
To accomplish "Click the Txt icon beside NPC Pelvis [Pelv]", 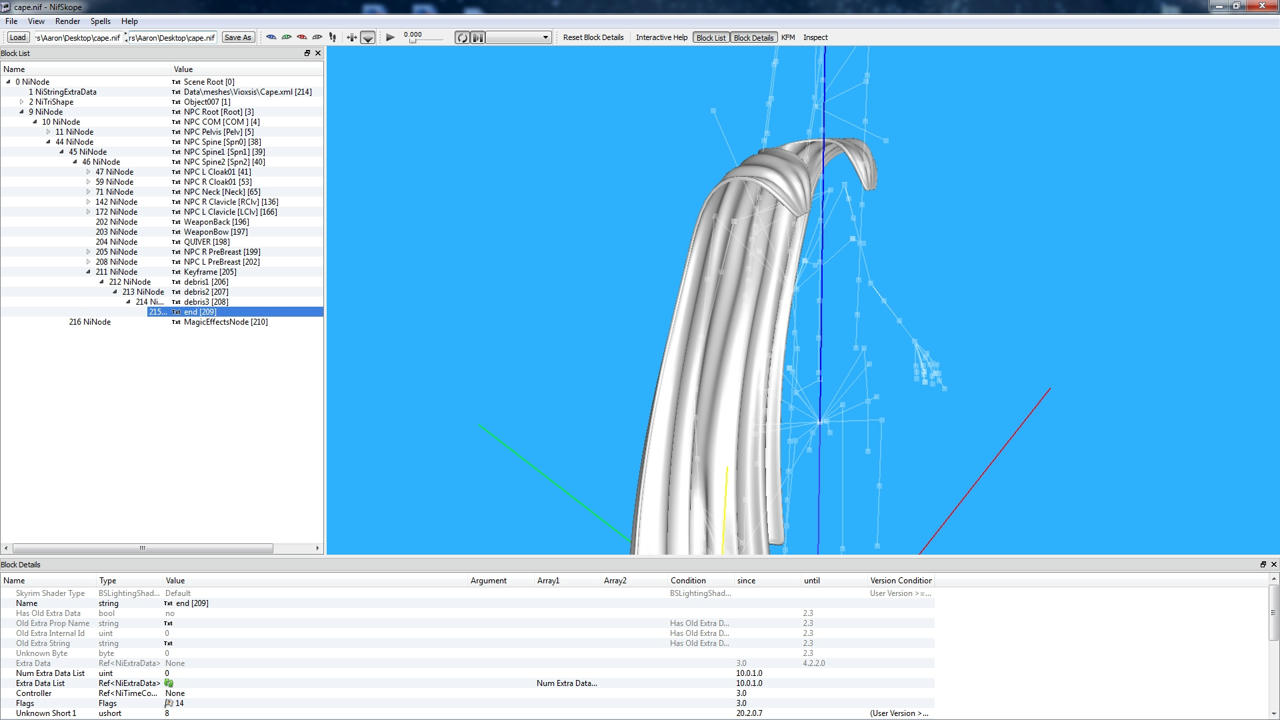I will pos(176,132).
